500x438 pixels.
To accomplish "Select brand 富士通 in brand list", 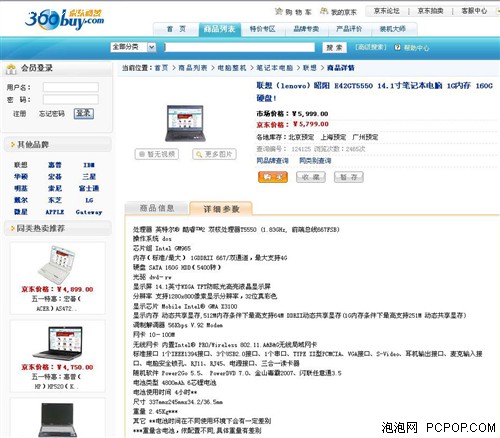I will tap(89, 188).
